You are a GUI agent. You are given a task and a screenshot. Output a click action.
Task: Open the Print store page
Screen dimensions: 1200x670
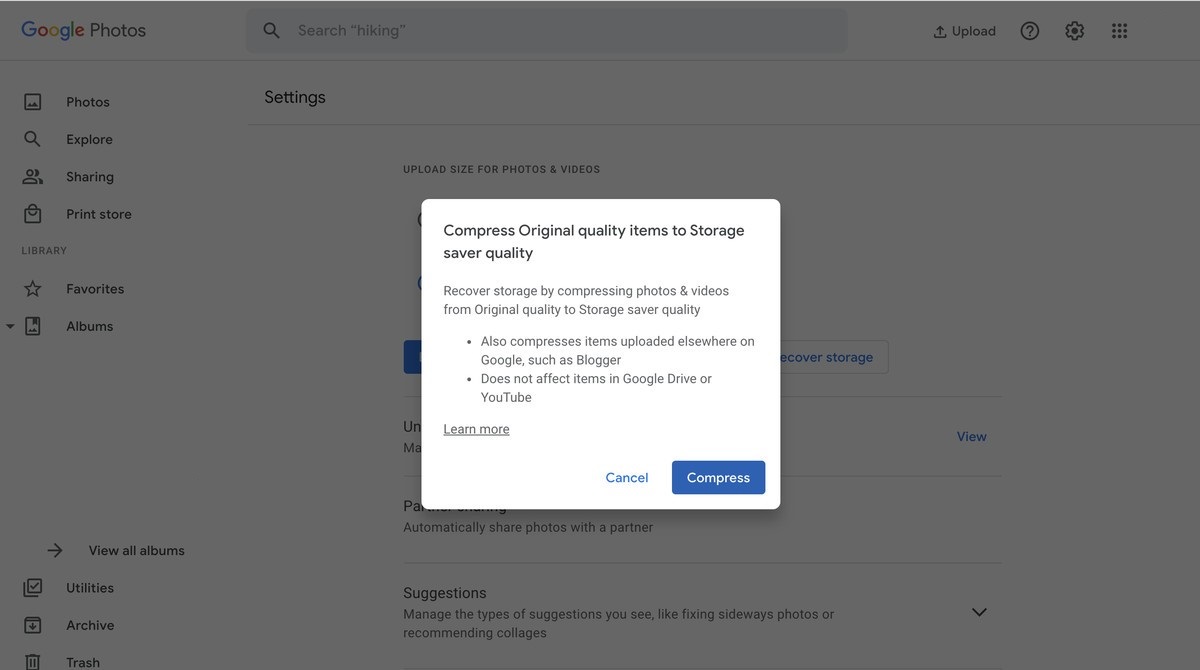pyautogui.click(x=98, y=214)
